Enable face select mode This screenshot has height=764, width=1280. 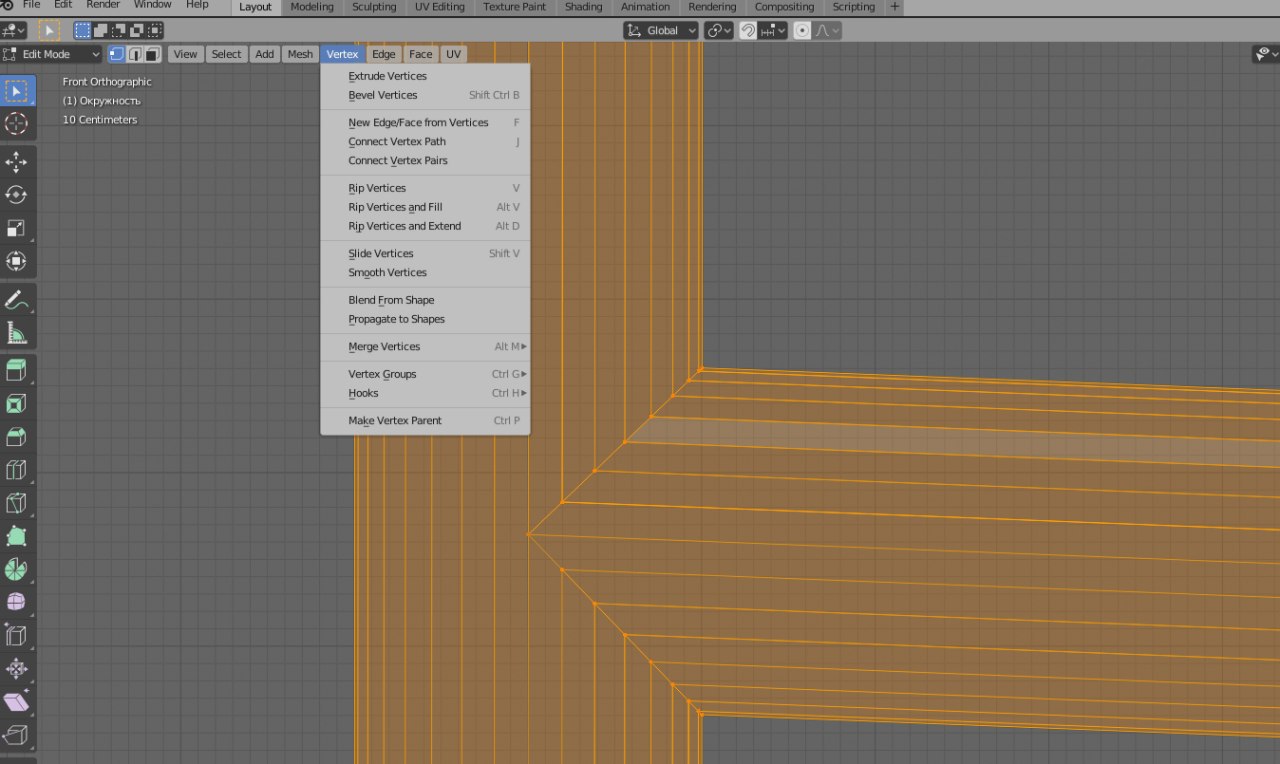tap(153, 54)
